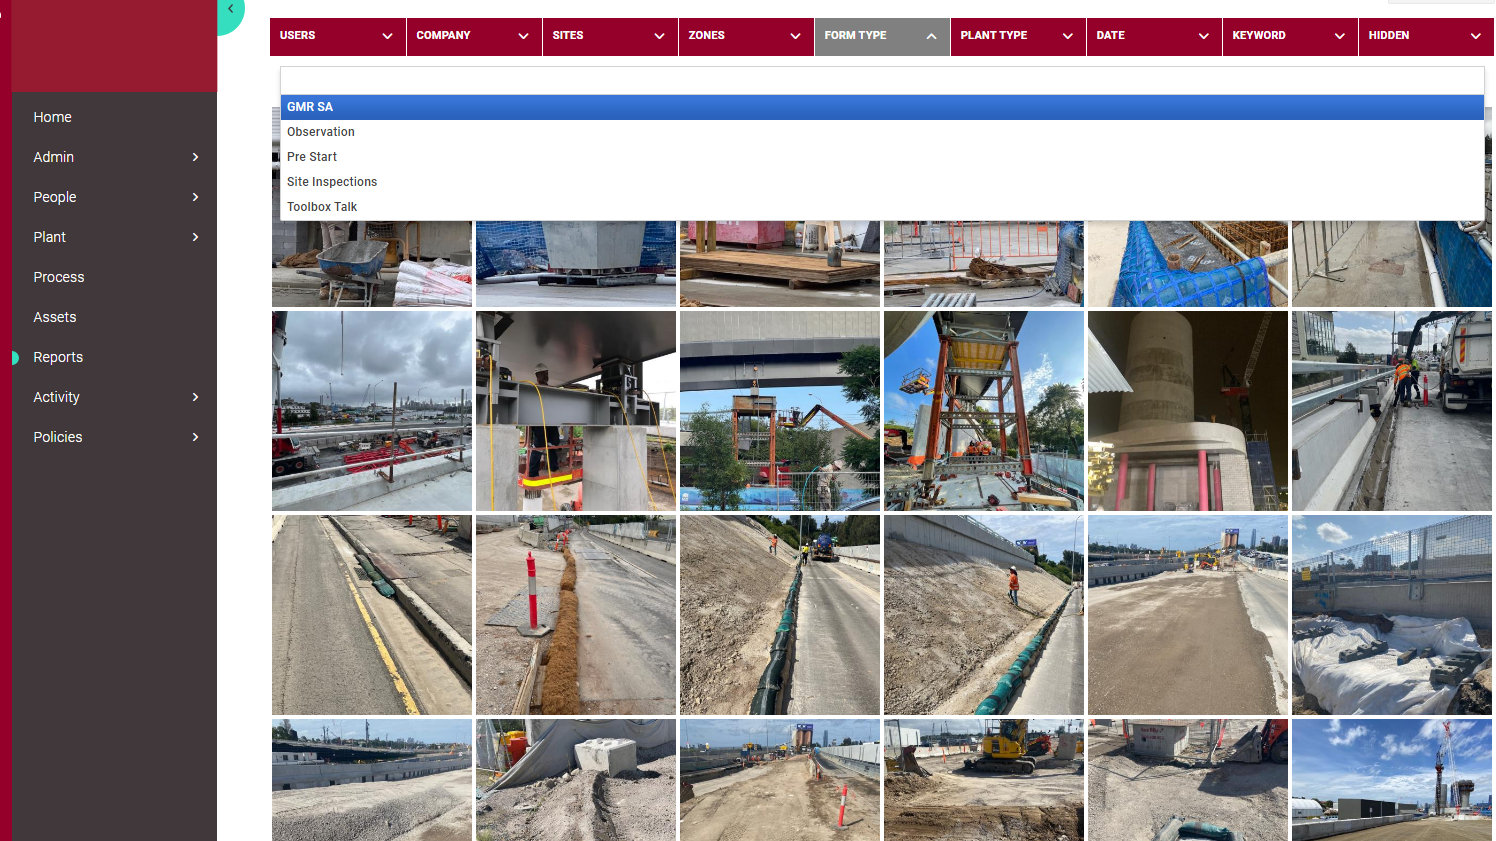Screen dimensions: 1496x841
Task: Open the wheelbarrow photo thumbnail
Action: click(372, 264)
